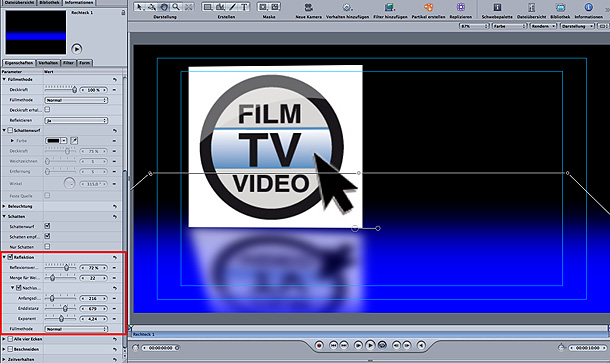Select the rectangle shape tool

pos(208,7)
